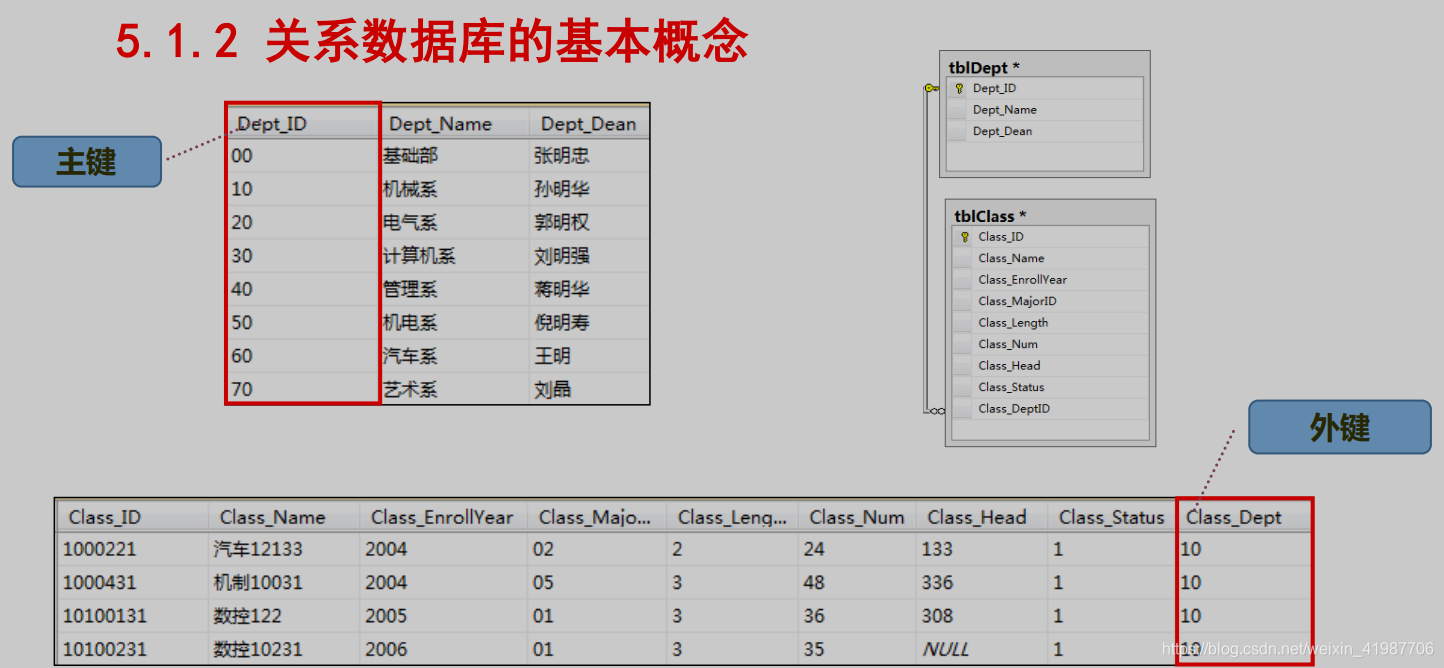
Task: Select the dean cell 倪明寿
Action: click(x=590, y=322)
